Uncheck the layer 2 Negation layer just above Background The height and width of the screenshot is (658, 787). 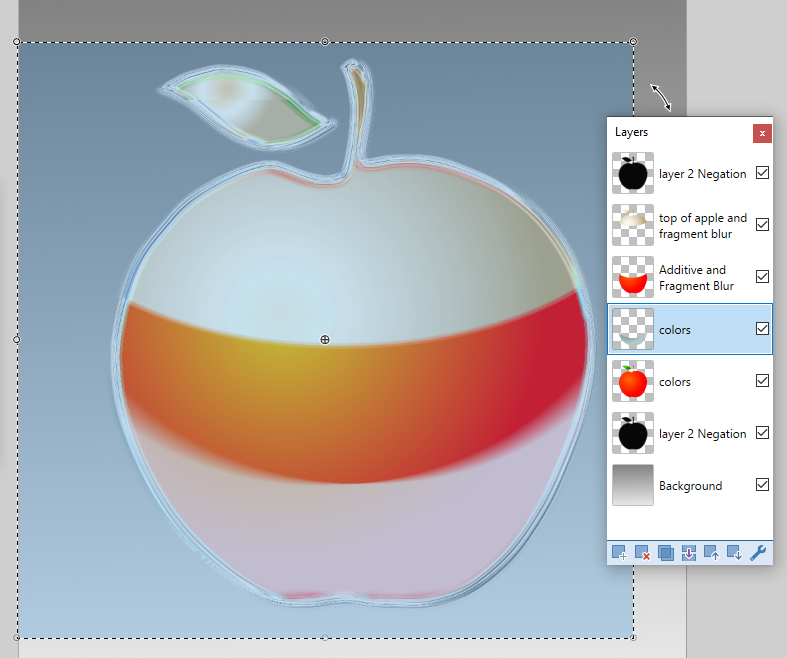pyautogui.click(x=762, y=433)
